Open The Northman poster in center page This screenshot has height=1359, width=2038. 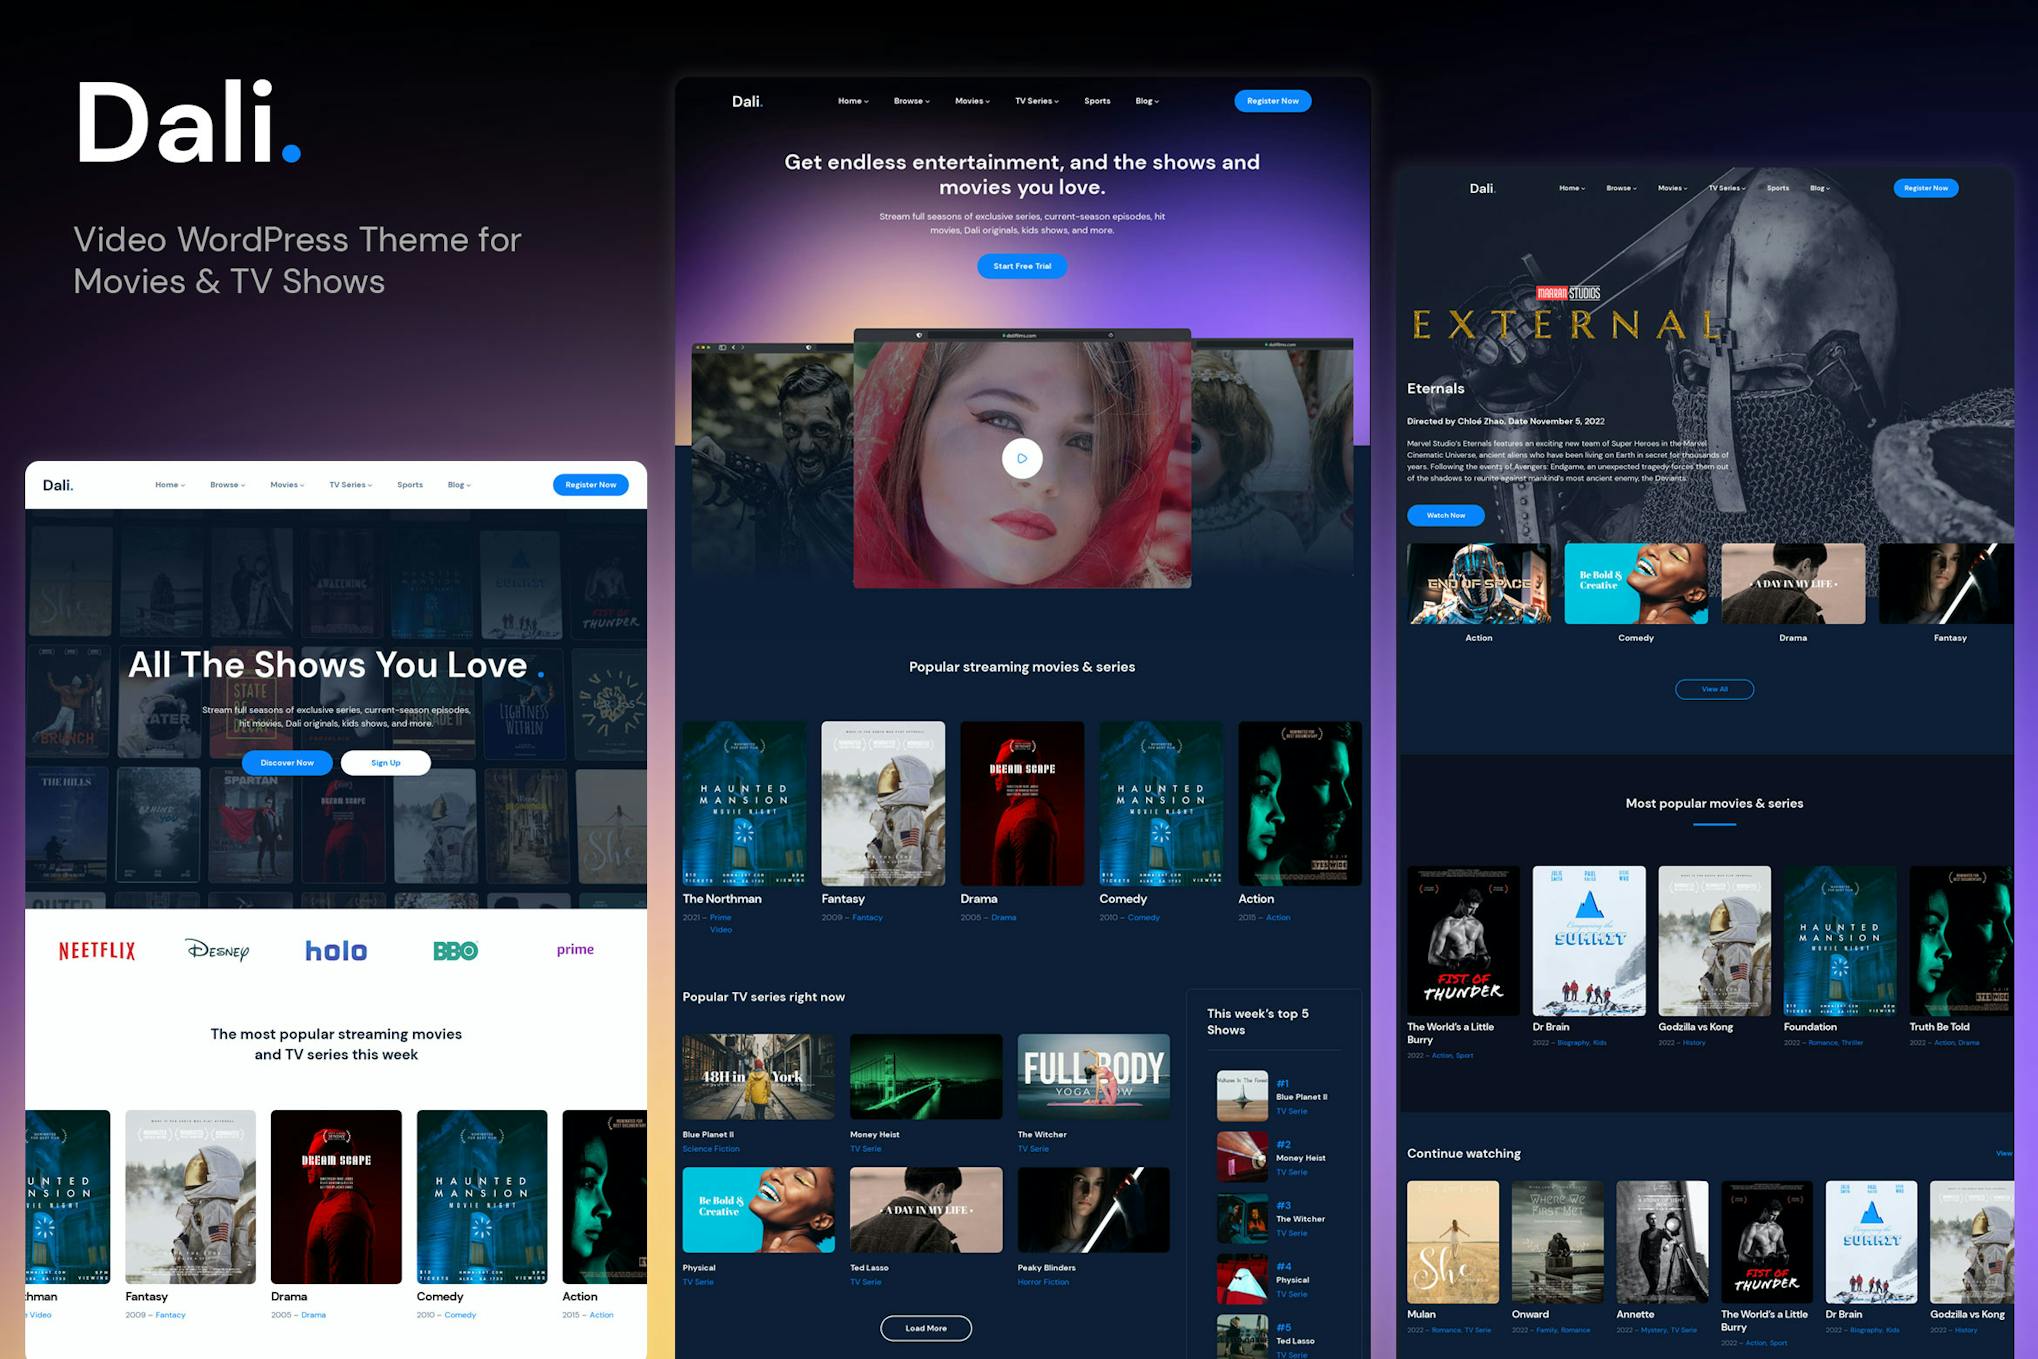pos(744,803)
